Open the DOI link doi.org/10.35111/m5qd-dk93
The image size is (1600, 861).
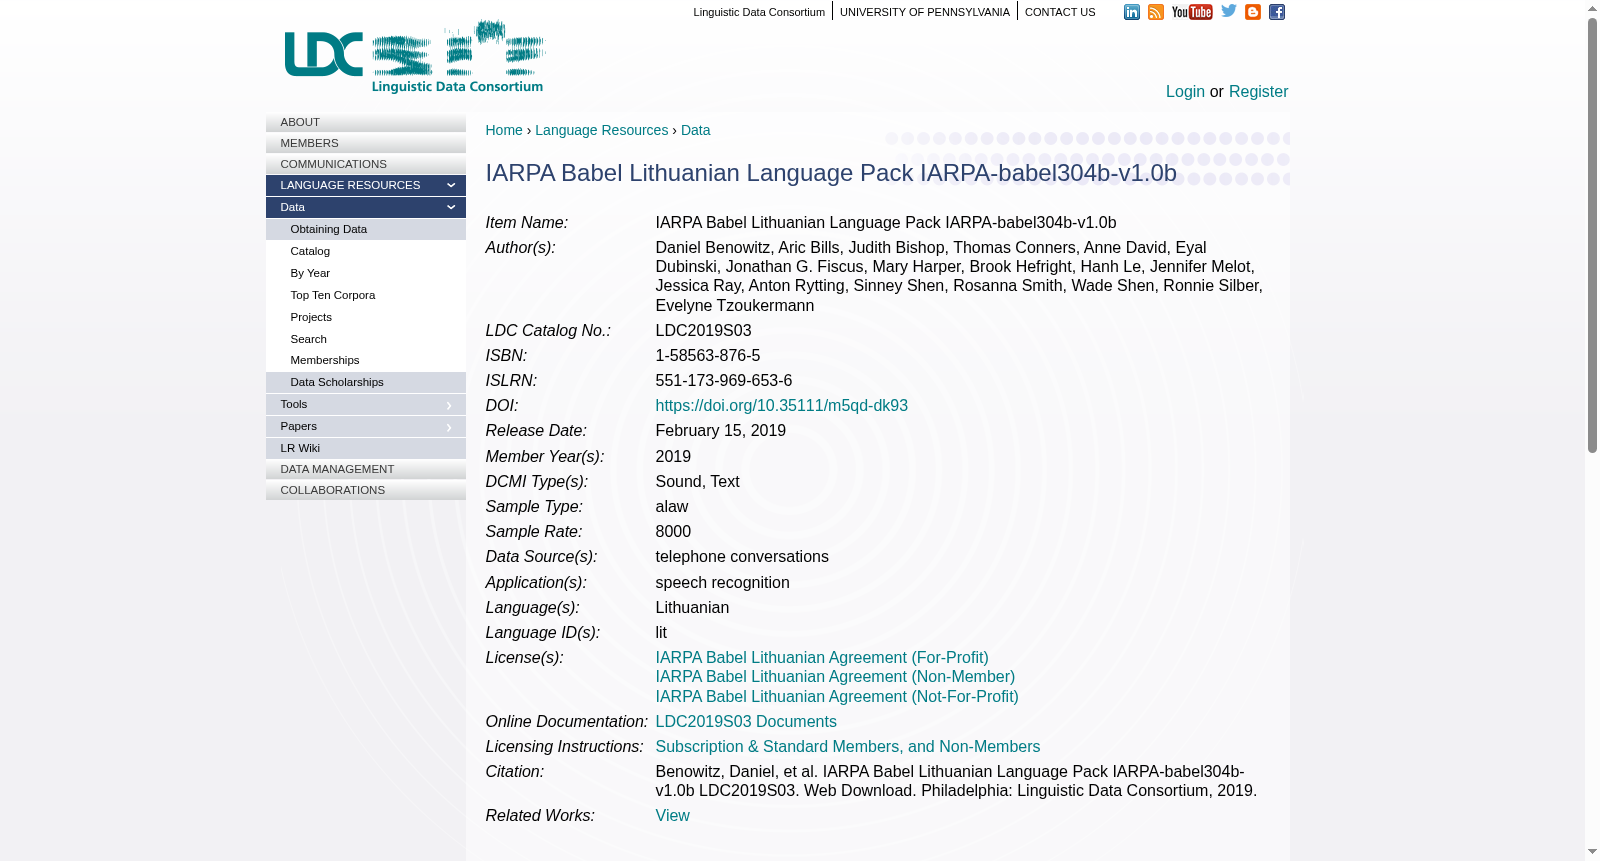(x=782, y=406)
